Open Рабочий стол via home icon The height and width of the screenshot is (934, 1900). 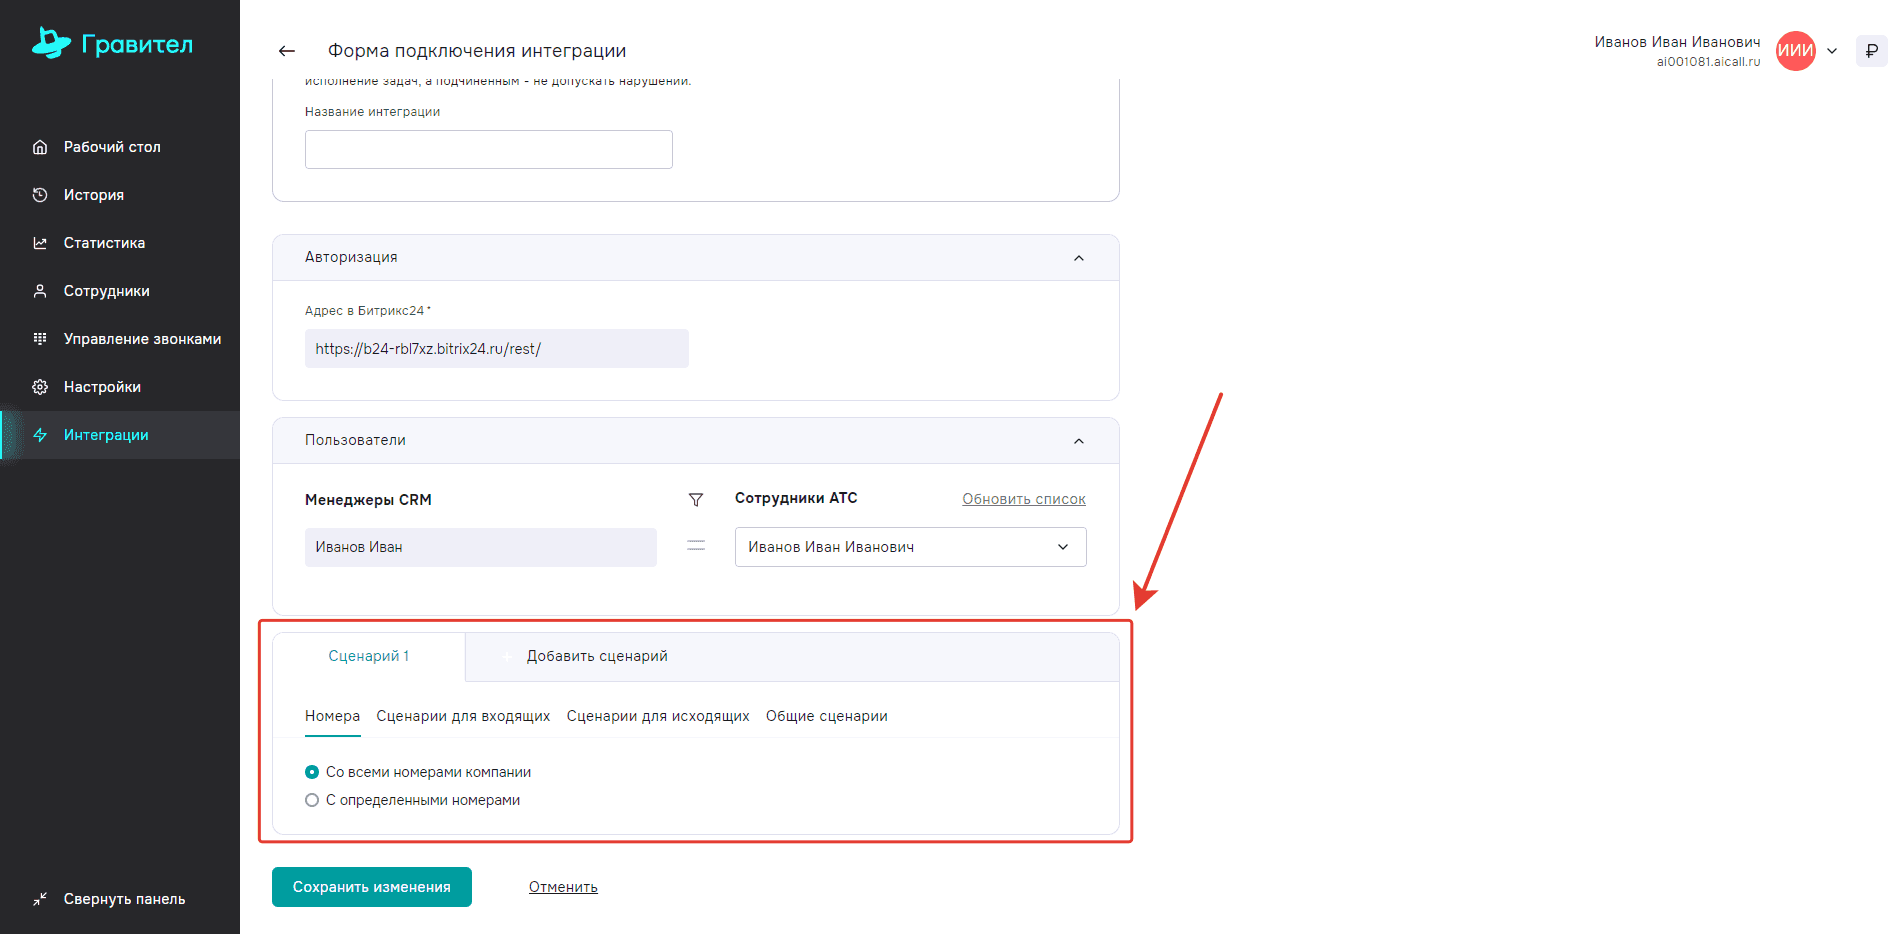[x=40, y=147]
